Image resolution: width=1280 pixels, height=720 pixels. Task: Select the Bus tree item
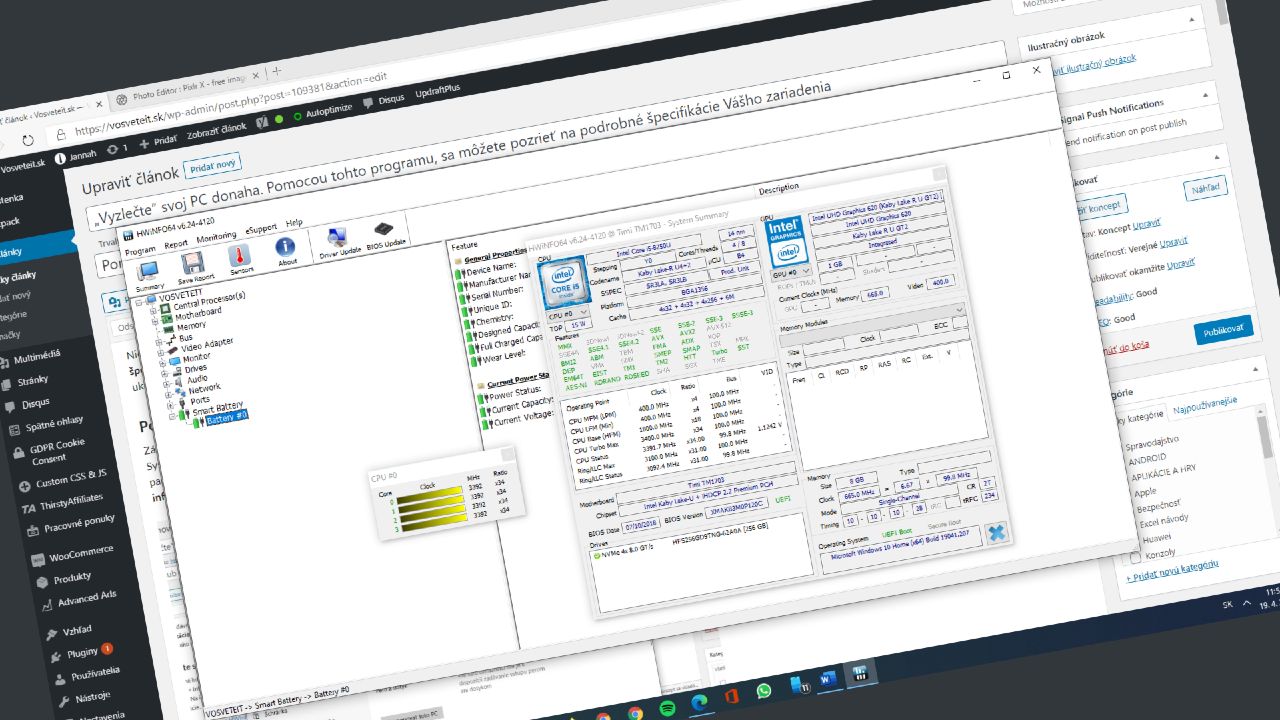[x=187, y=338]
